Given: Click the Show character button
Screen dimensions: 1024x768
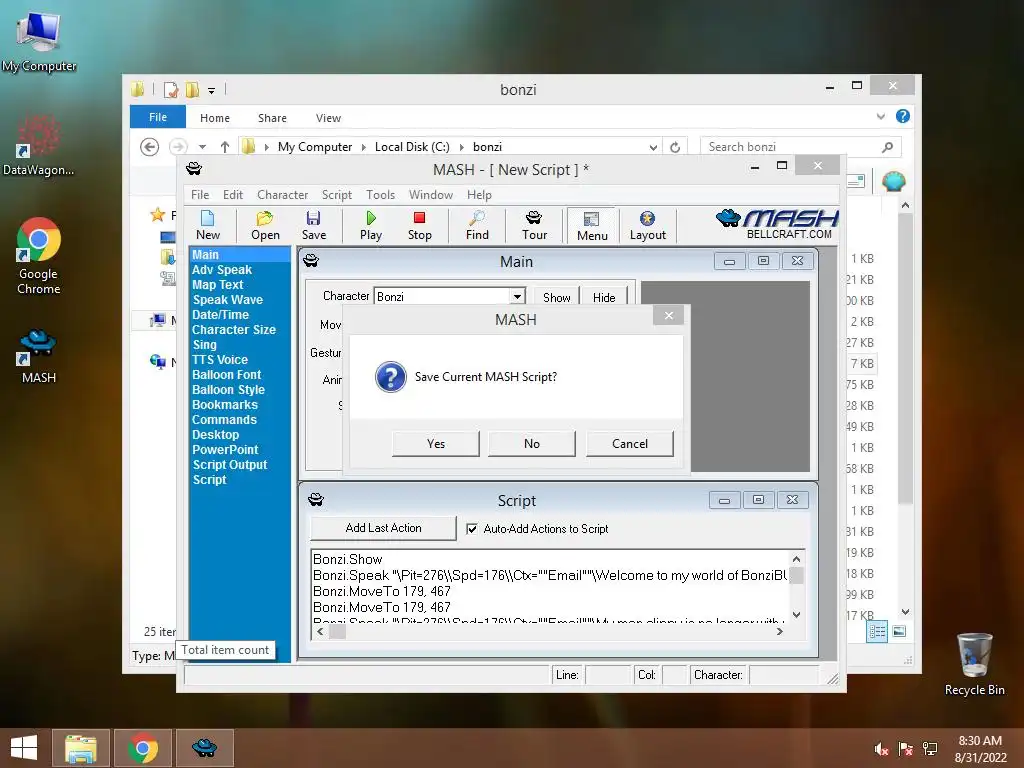Looking at the screenshot, I should (556, 297).
